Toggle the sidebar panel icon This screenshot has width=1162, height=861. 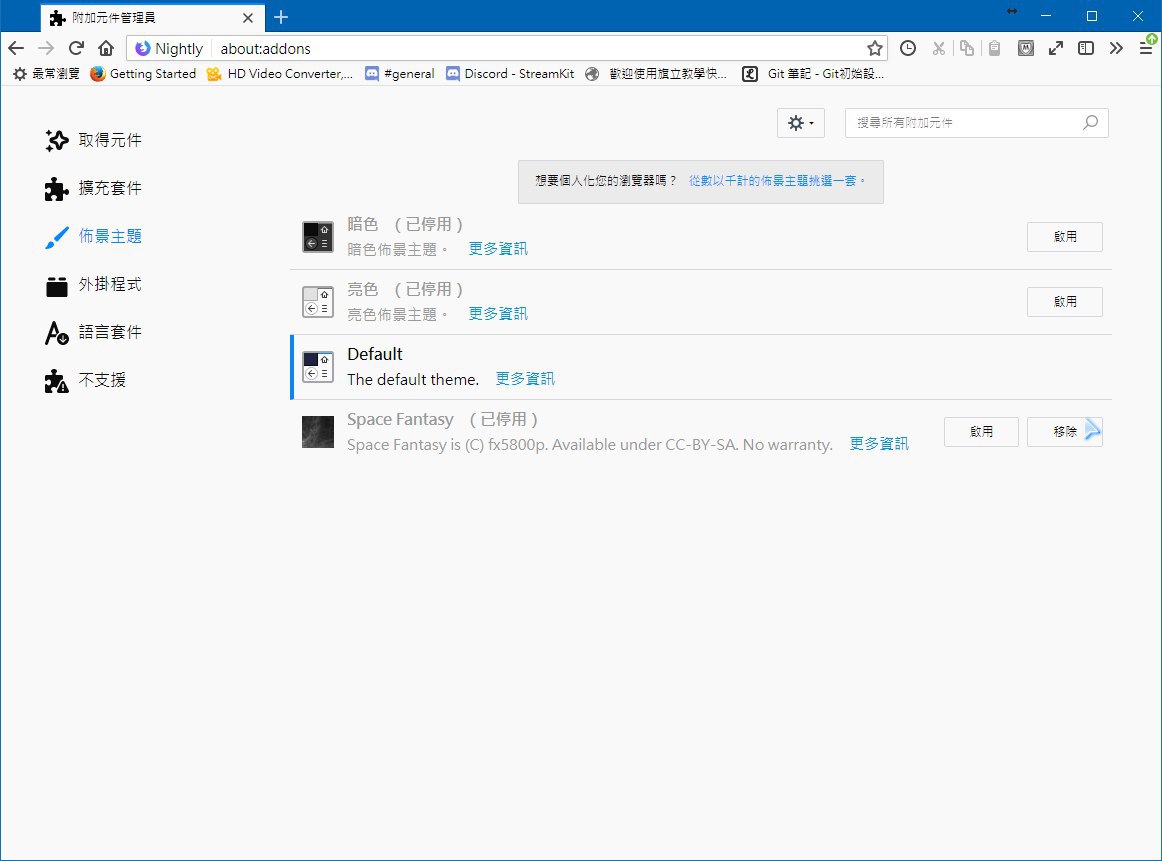coord(1085,48)
